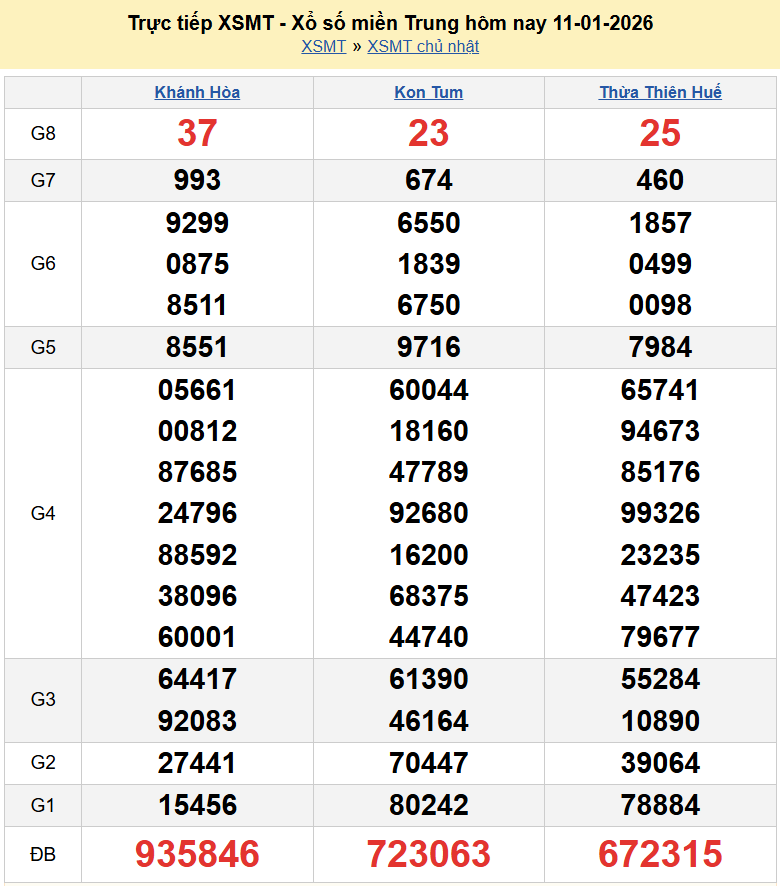The height and width of the screenshot is (886, 780).
Task: Click the red G8 number 37
Action: [197, 133]
